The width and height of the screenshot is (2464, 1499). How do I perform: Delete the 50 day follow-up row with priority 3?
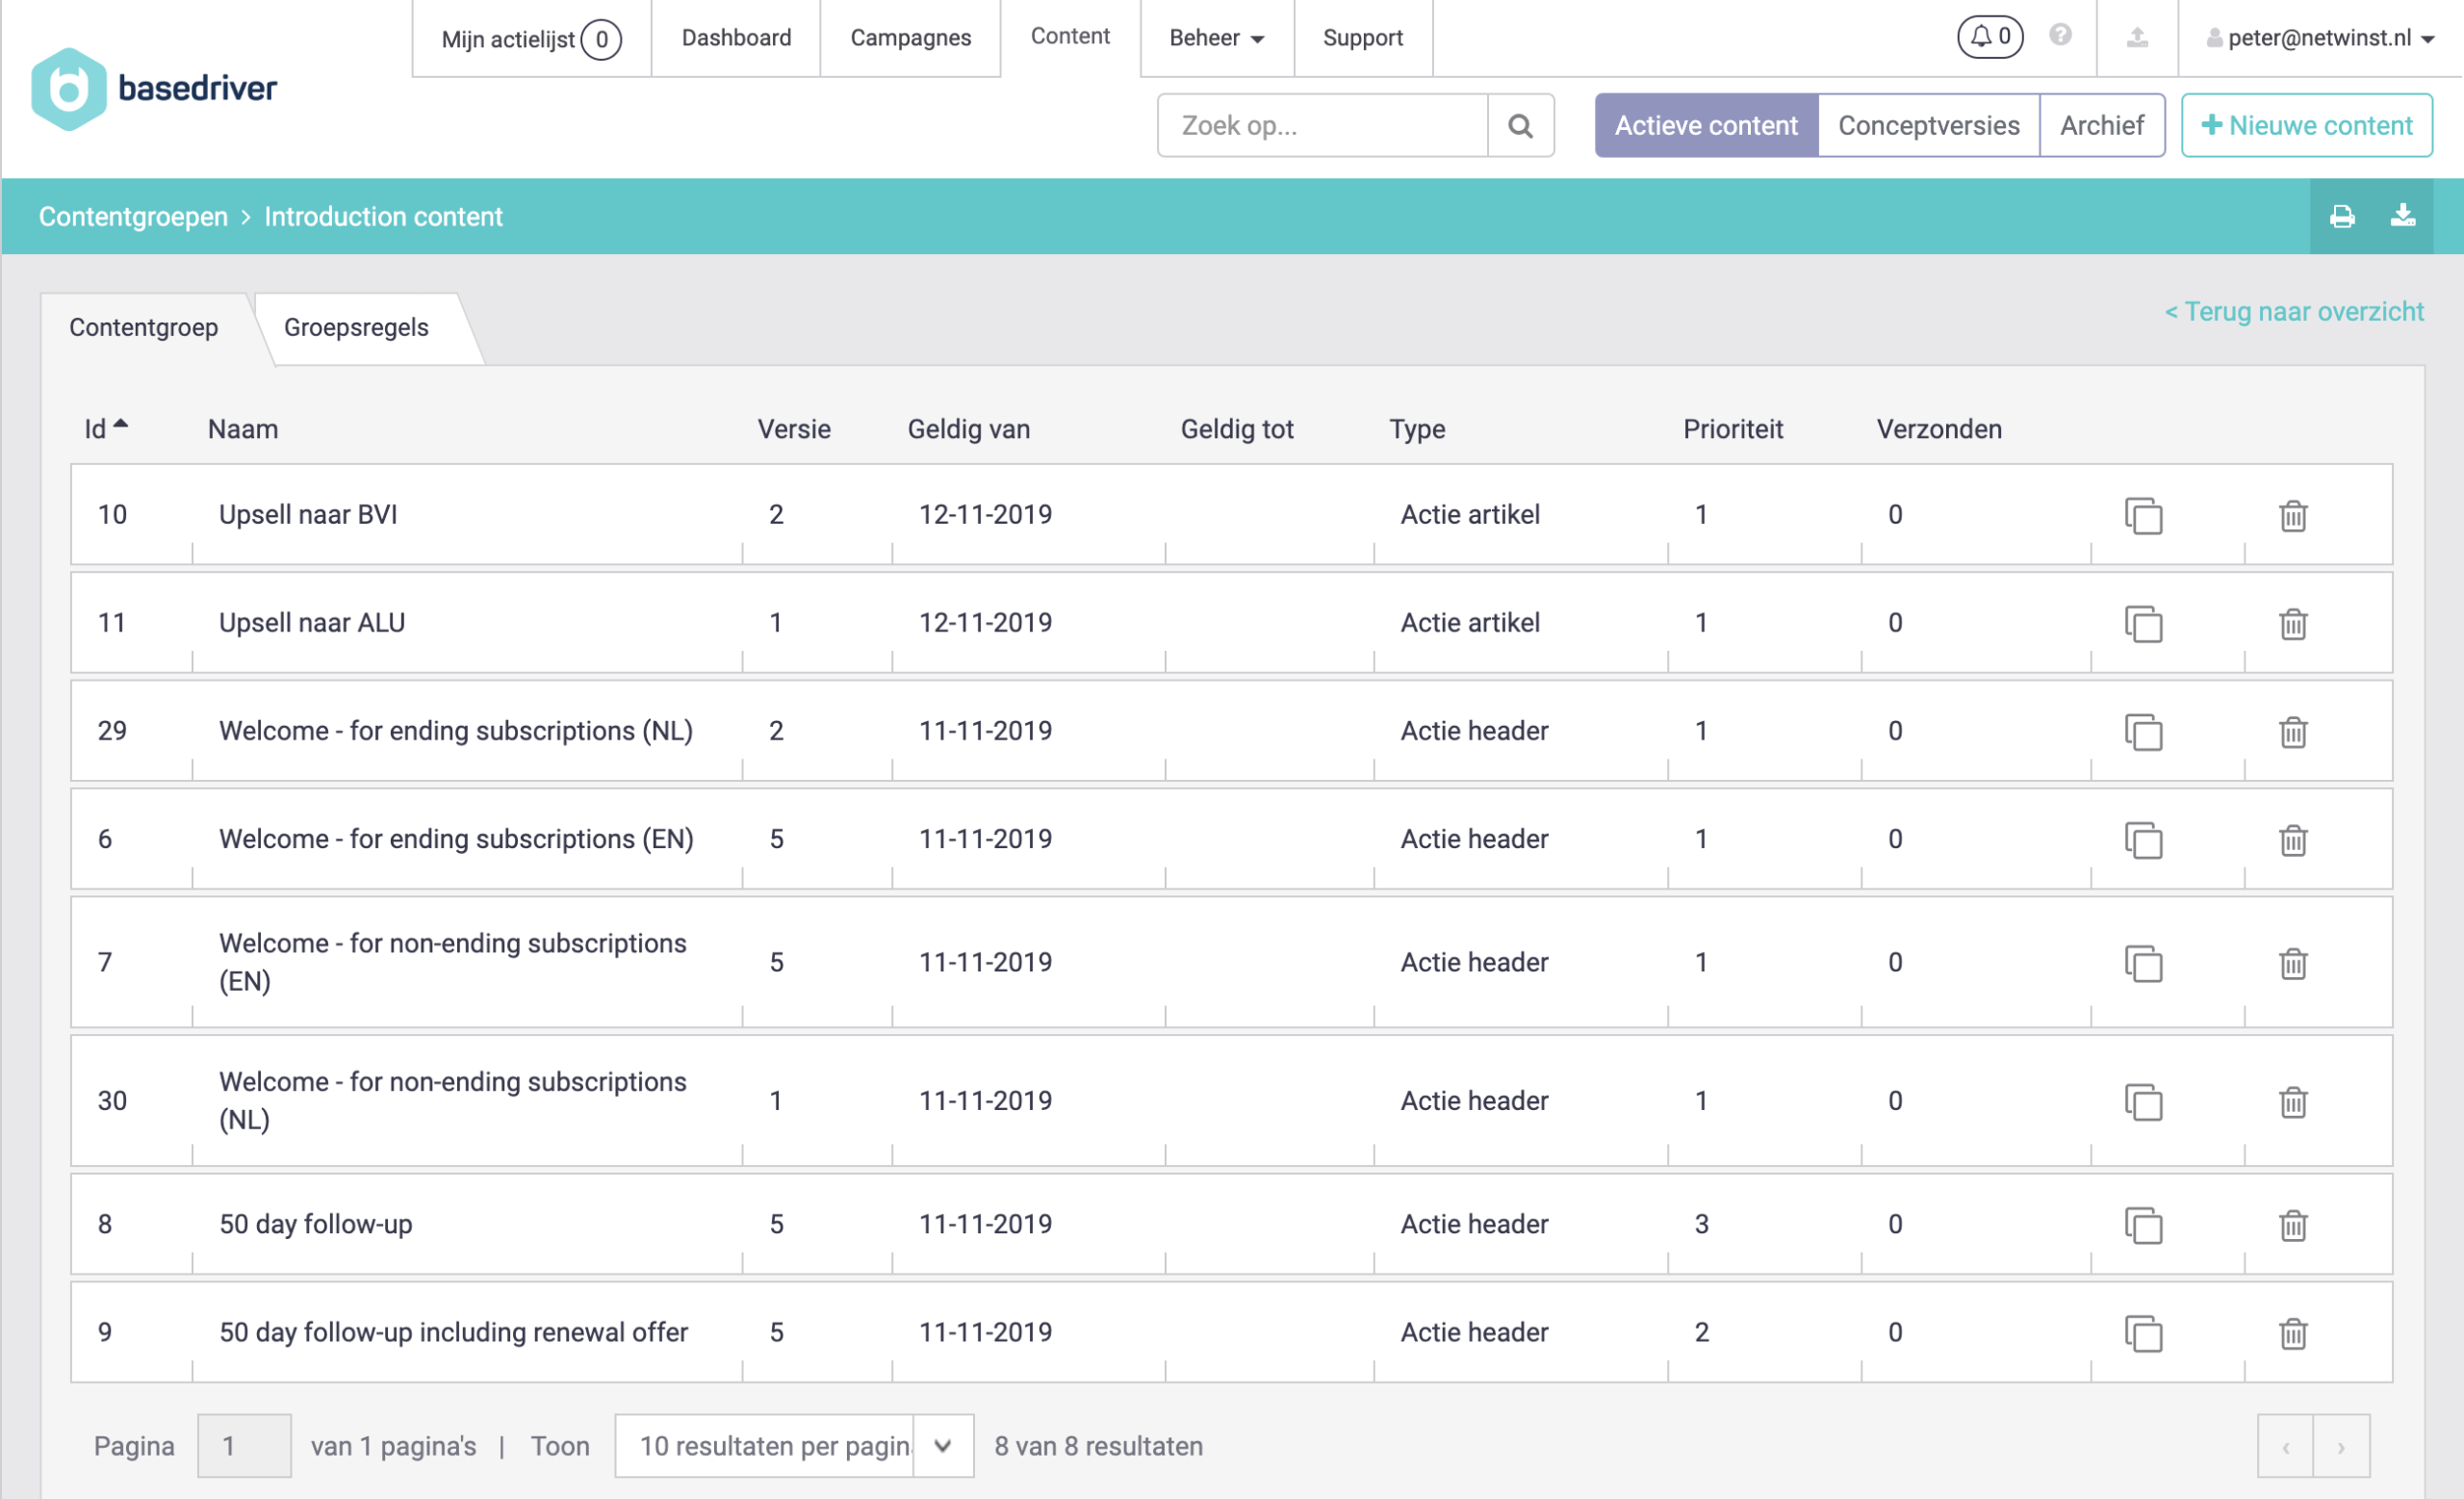pos(2293,1225)
